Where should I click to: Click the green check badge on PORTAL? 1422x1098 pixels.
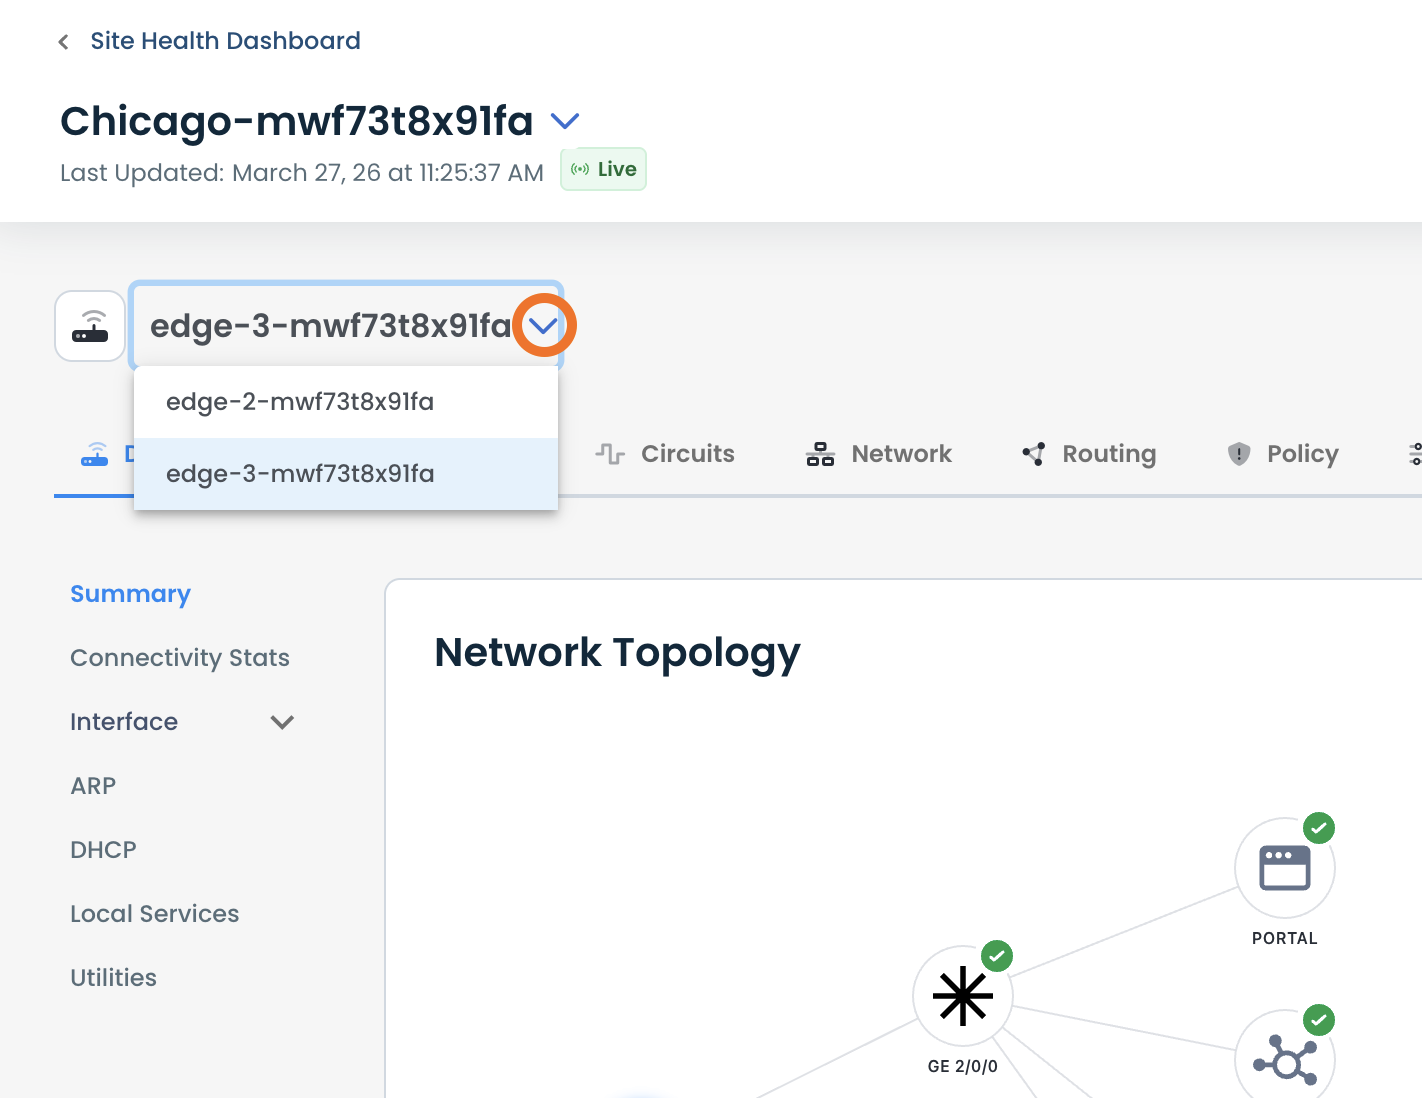pyautogui.click(x=1319, y=828)
